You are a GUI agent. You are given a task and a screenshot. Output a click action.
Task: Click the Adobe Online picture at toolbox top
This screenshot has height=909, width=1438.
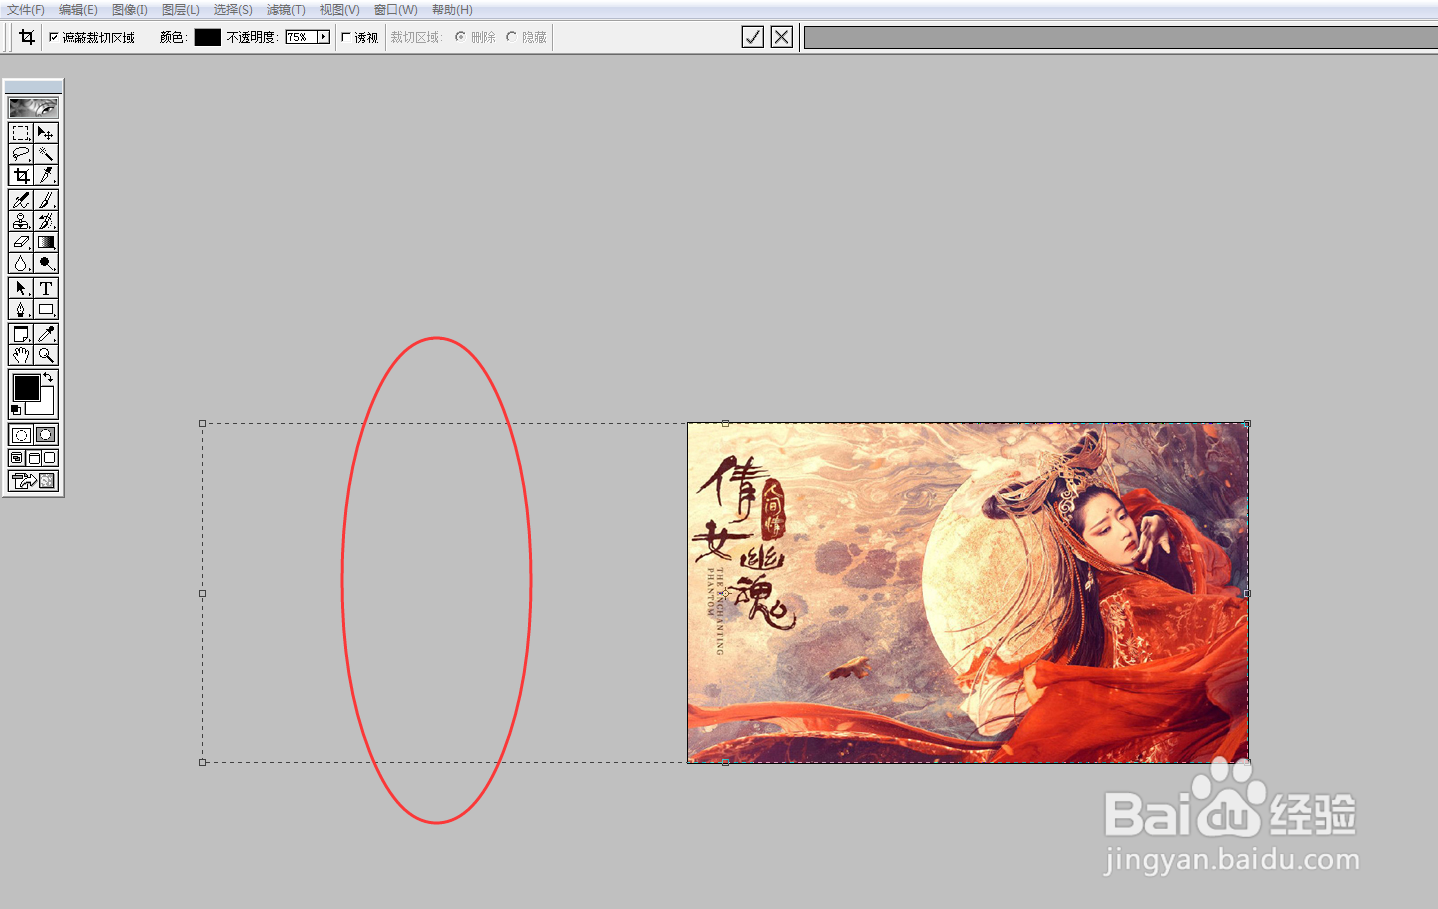coord(33,108)
